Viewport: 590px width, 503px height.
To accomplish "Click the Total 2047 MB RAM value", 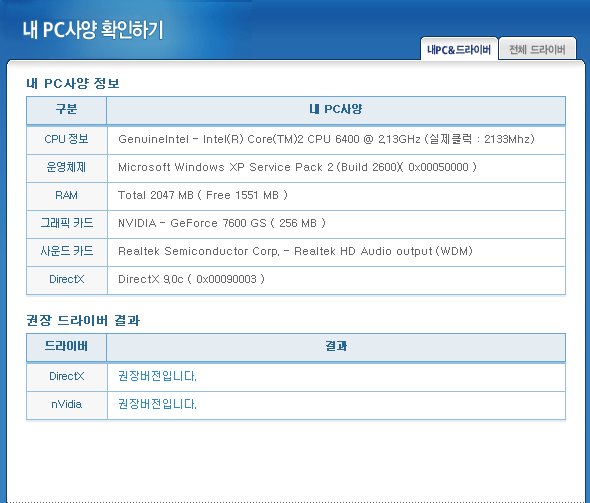I will click(x=203, y=195).
